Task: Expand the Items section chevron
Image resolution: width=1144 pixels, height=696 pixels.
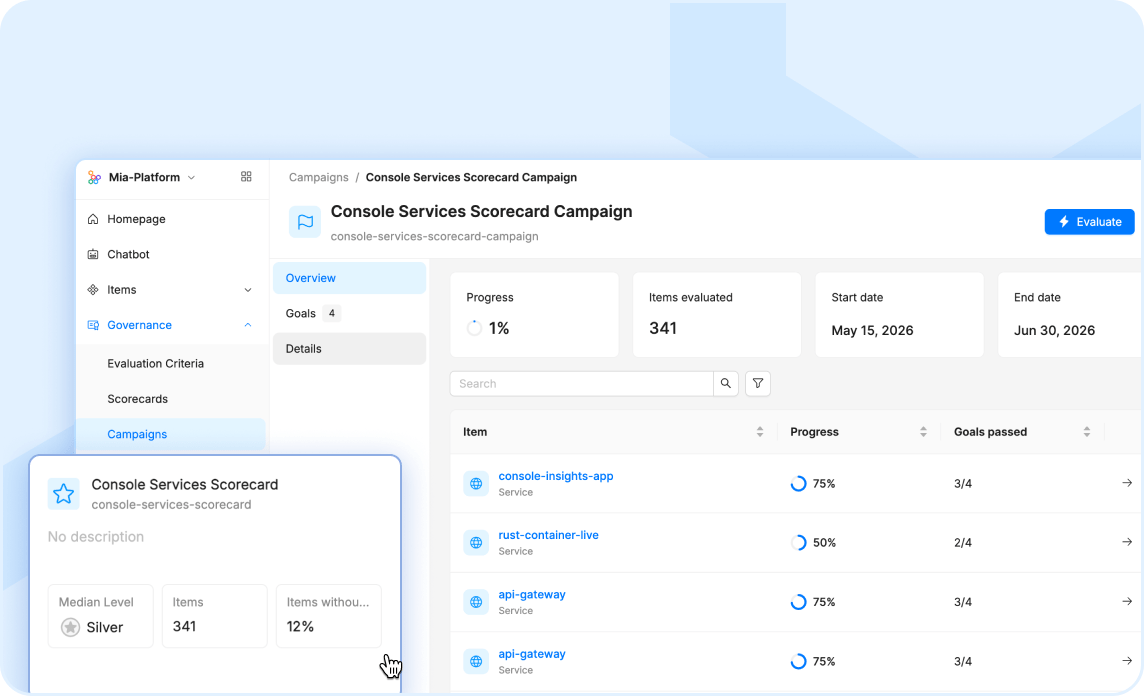Action: tap(248, 290)
